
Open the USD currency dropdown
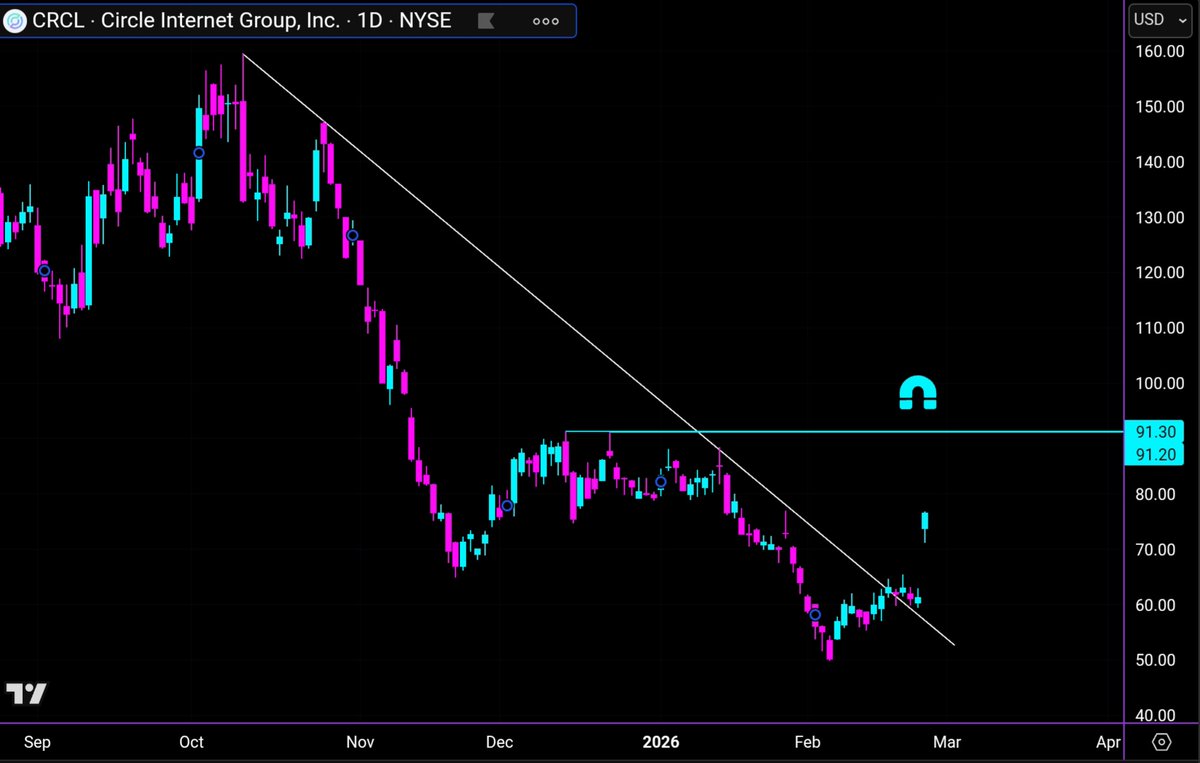point(1161,18)
